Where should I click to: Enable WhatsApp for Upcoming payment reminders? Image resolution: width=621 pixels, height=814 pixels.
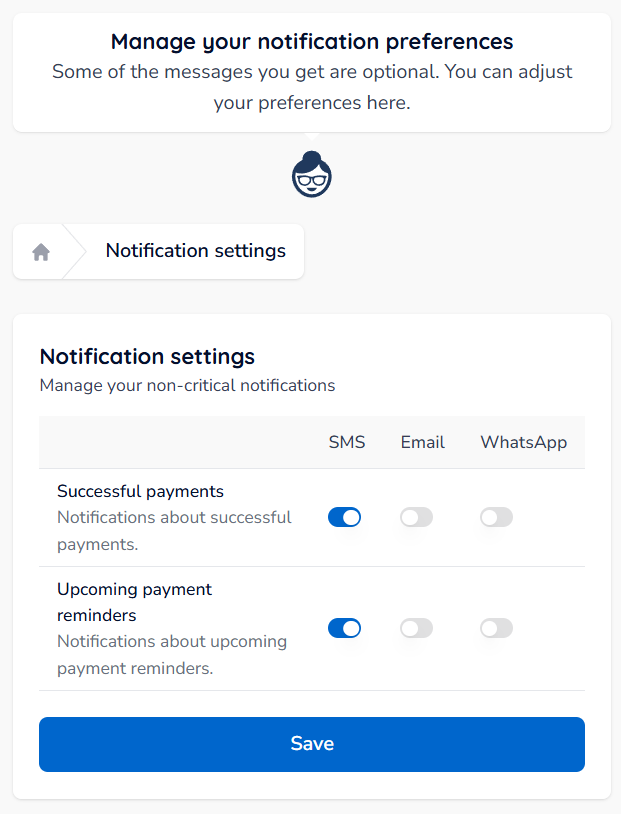tap(496, 628)
